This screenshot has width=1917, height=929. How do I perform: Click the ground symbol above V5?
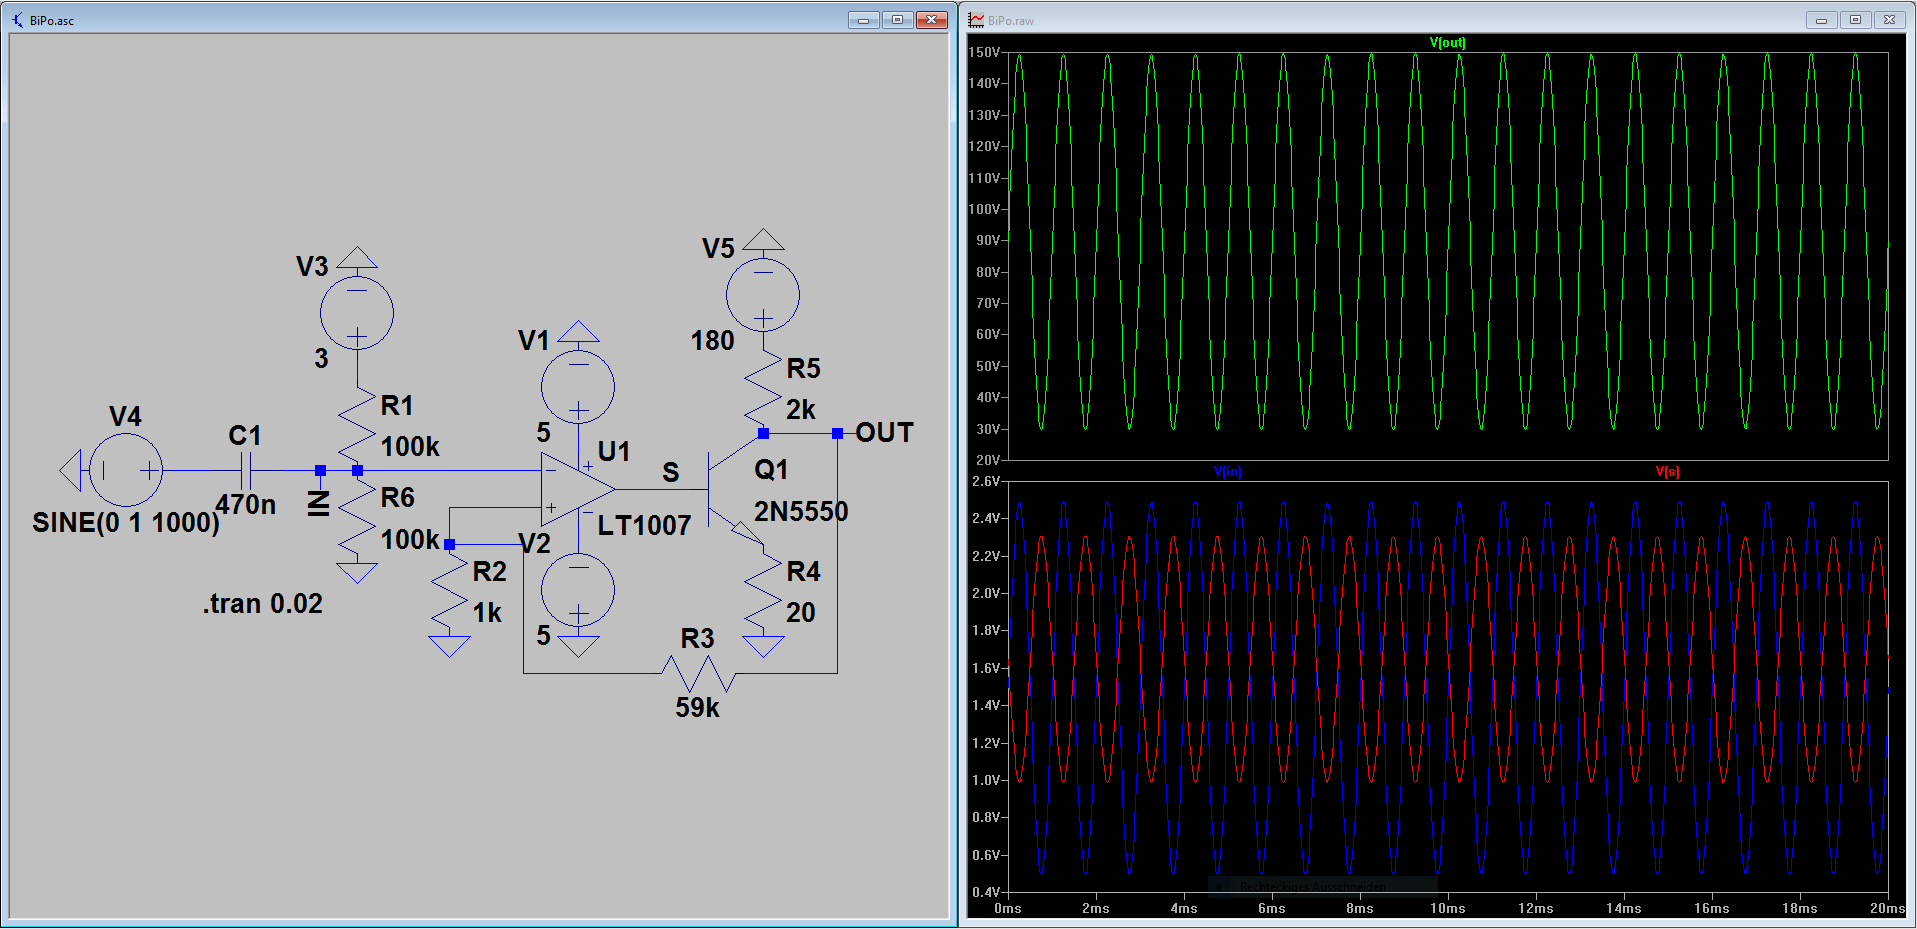[763, 239]
